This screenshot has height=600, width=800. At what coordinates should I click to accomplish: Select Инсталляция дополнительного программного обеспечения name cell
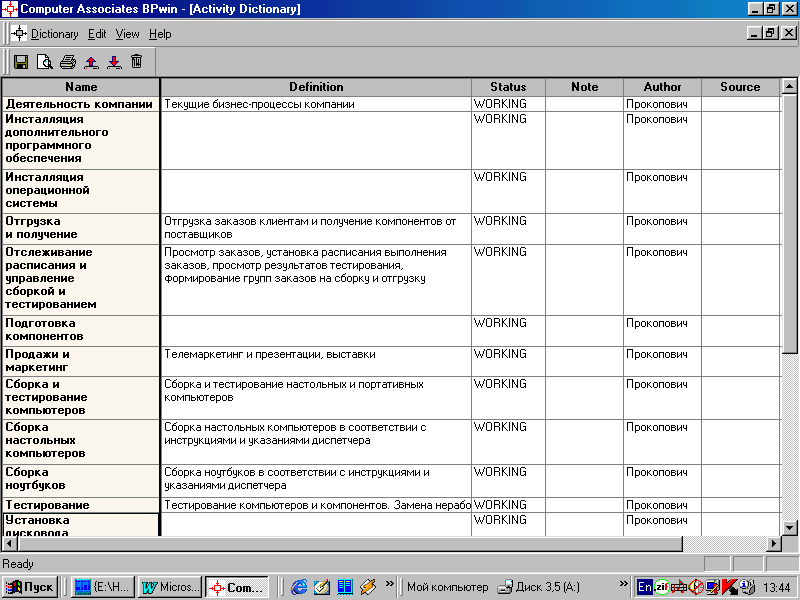click(81, 140)
